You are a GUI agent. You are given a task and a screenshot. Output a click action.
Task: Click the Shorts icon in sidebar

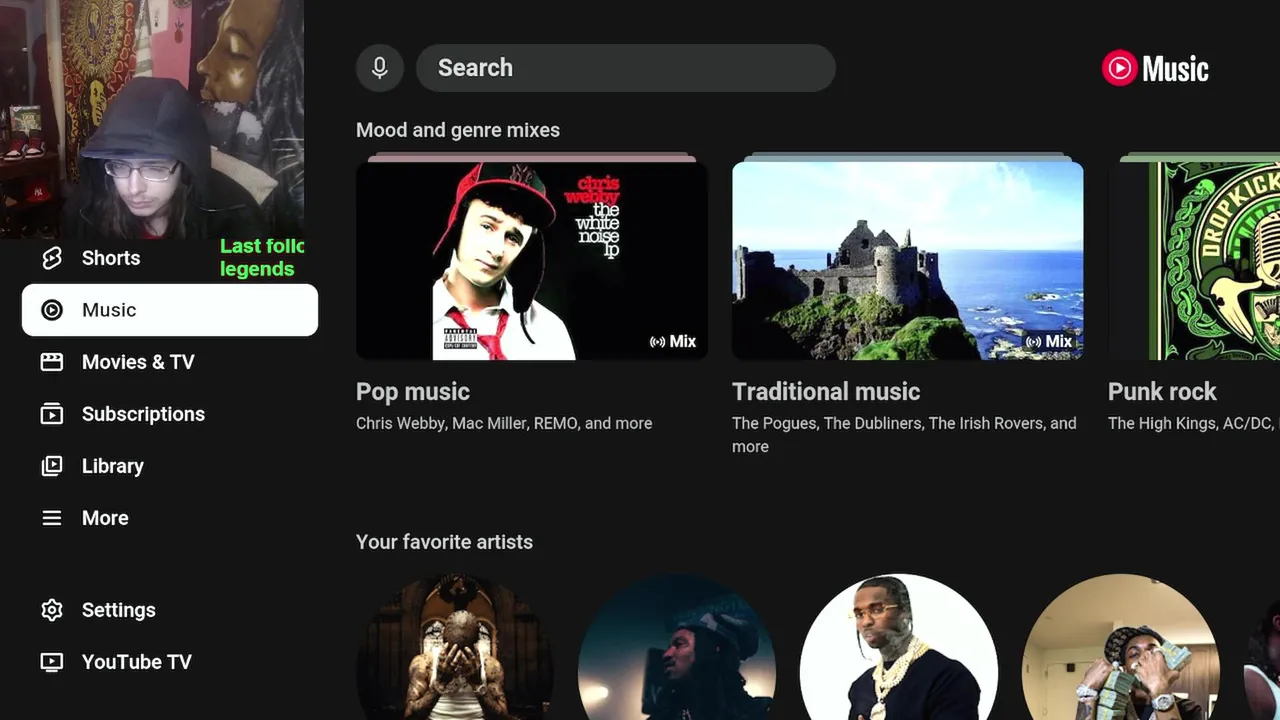(52, 258)
